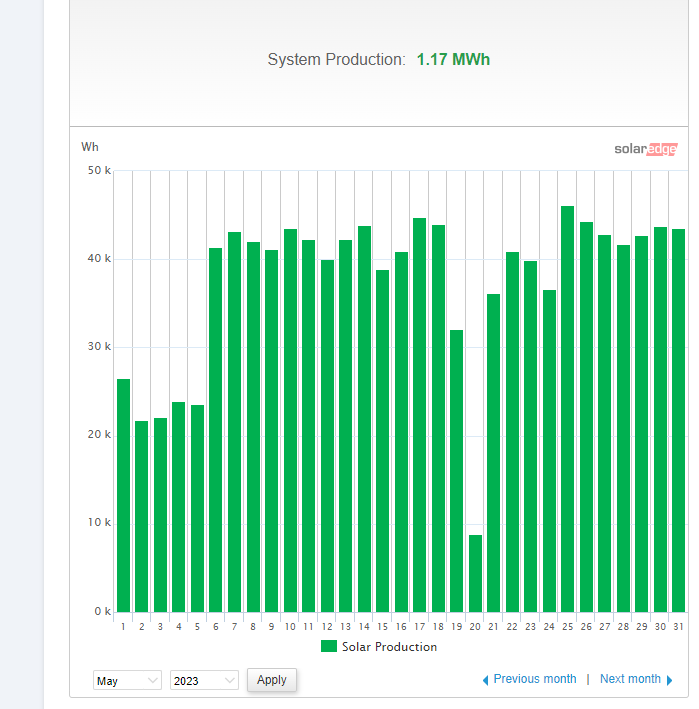Select the short bar for day 20
The height and width of the screenshot is (709, 699).
point(476,573)
